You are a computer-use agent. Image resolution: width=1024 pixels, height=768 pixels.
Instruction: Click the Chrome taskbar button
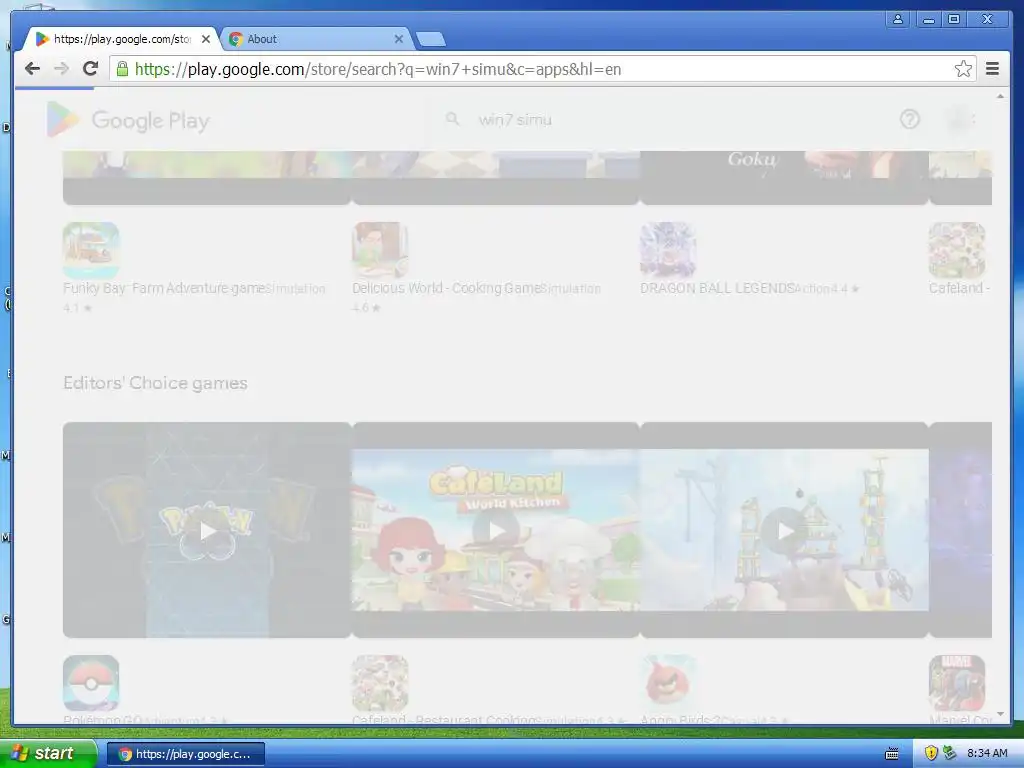coord(186,754)
